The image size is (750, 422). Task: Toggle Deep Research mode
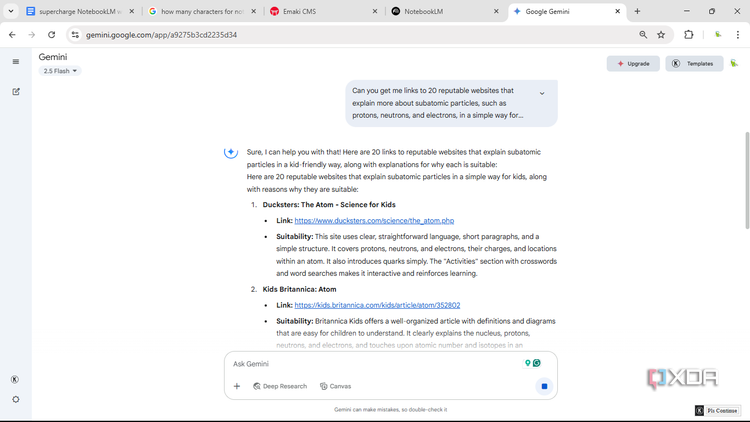point(280,386)
